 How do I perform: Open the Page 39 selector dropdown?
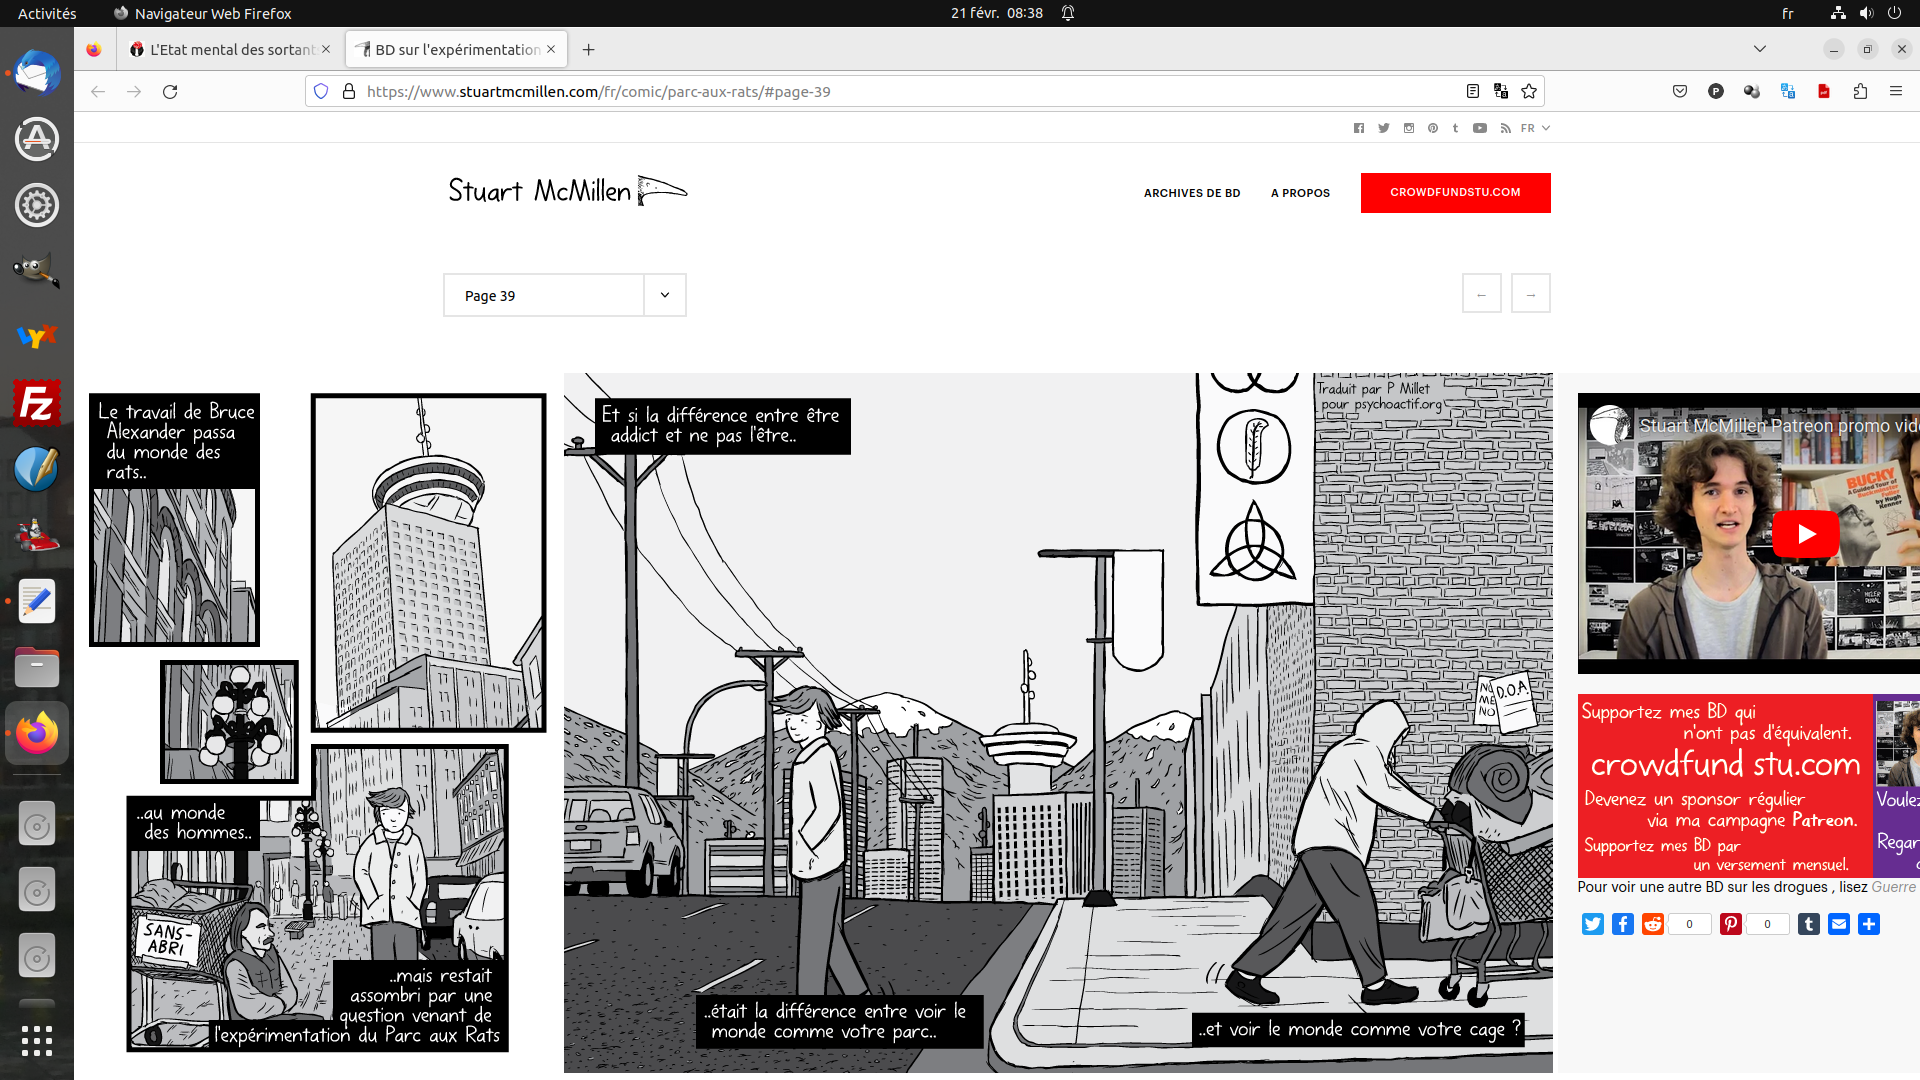(x=564, y=295)
